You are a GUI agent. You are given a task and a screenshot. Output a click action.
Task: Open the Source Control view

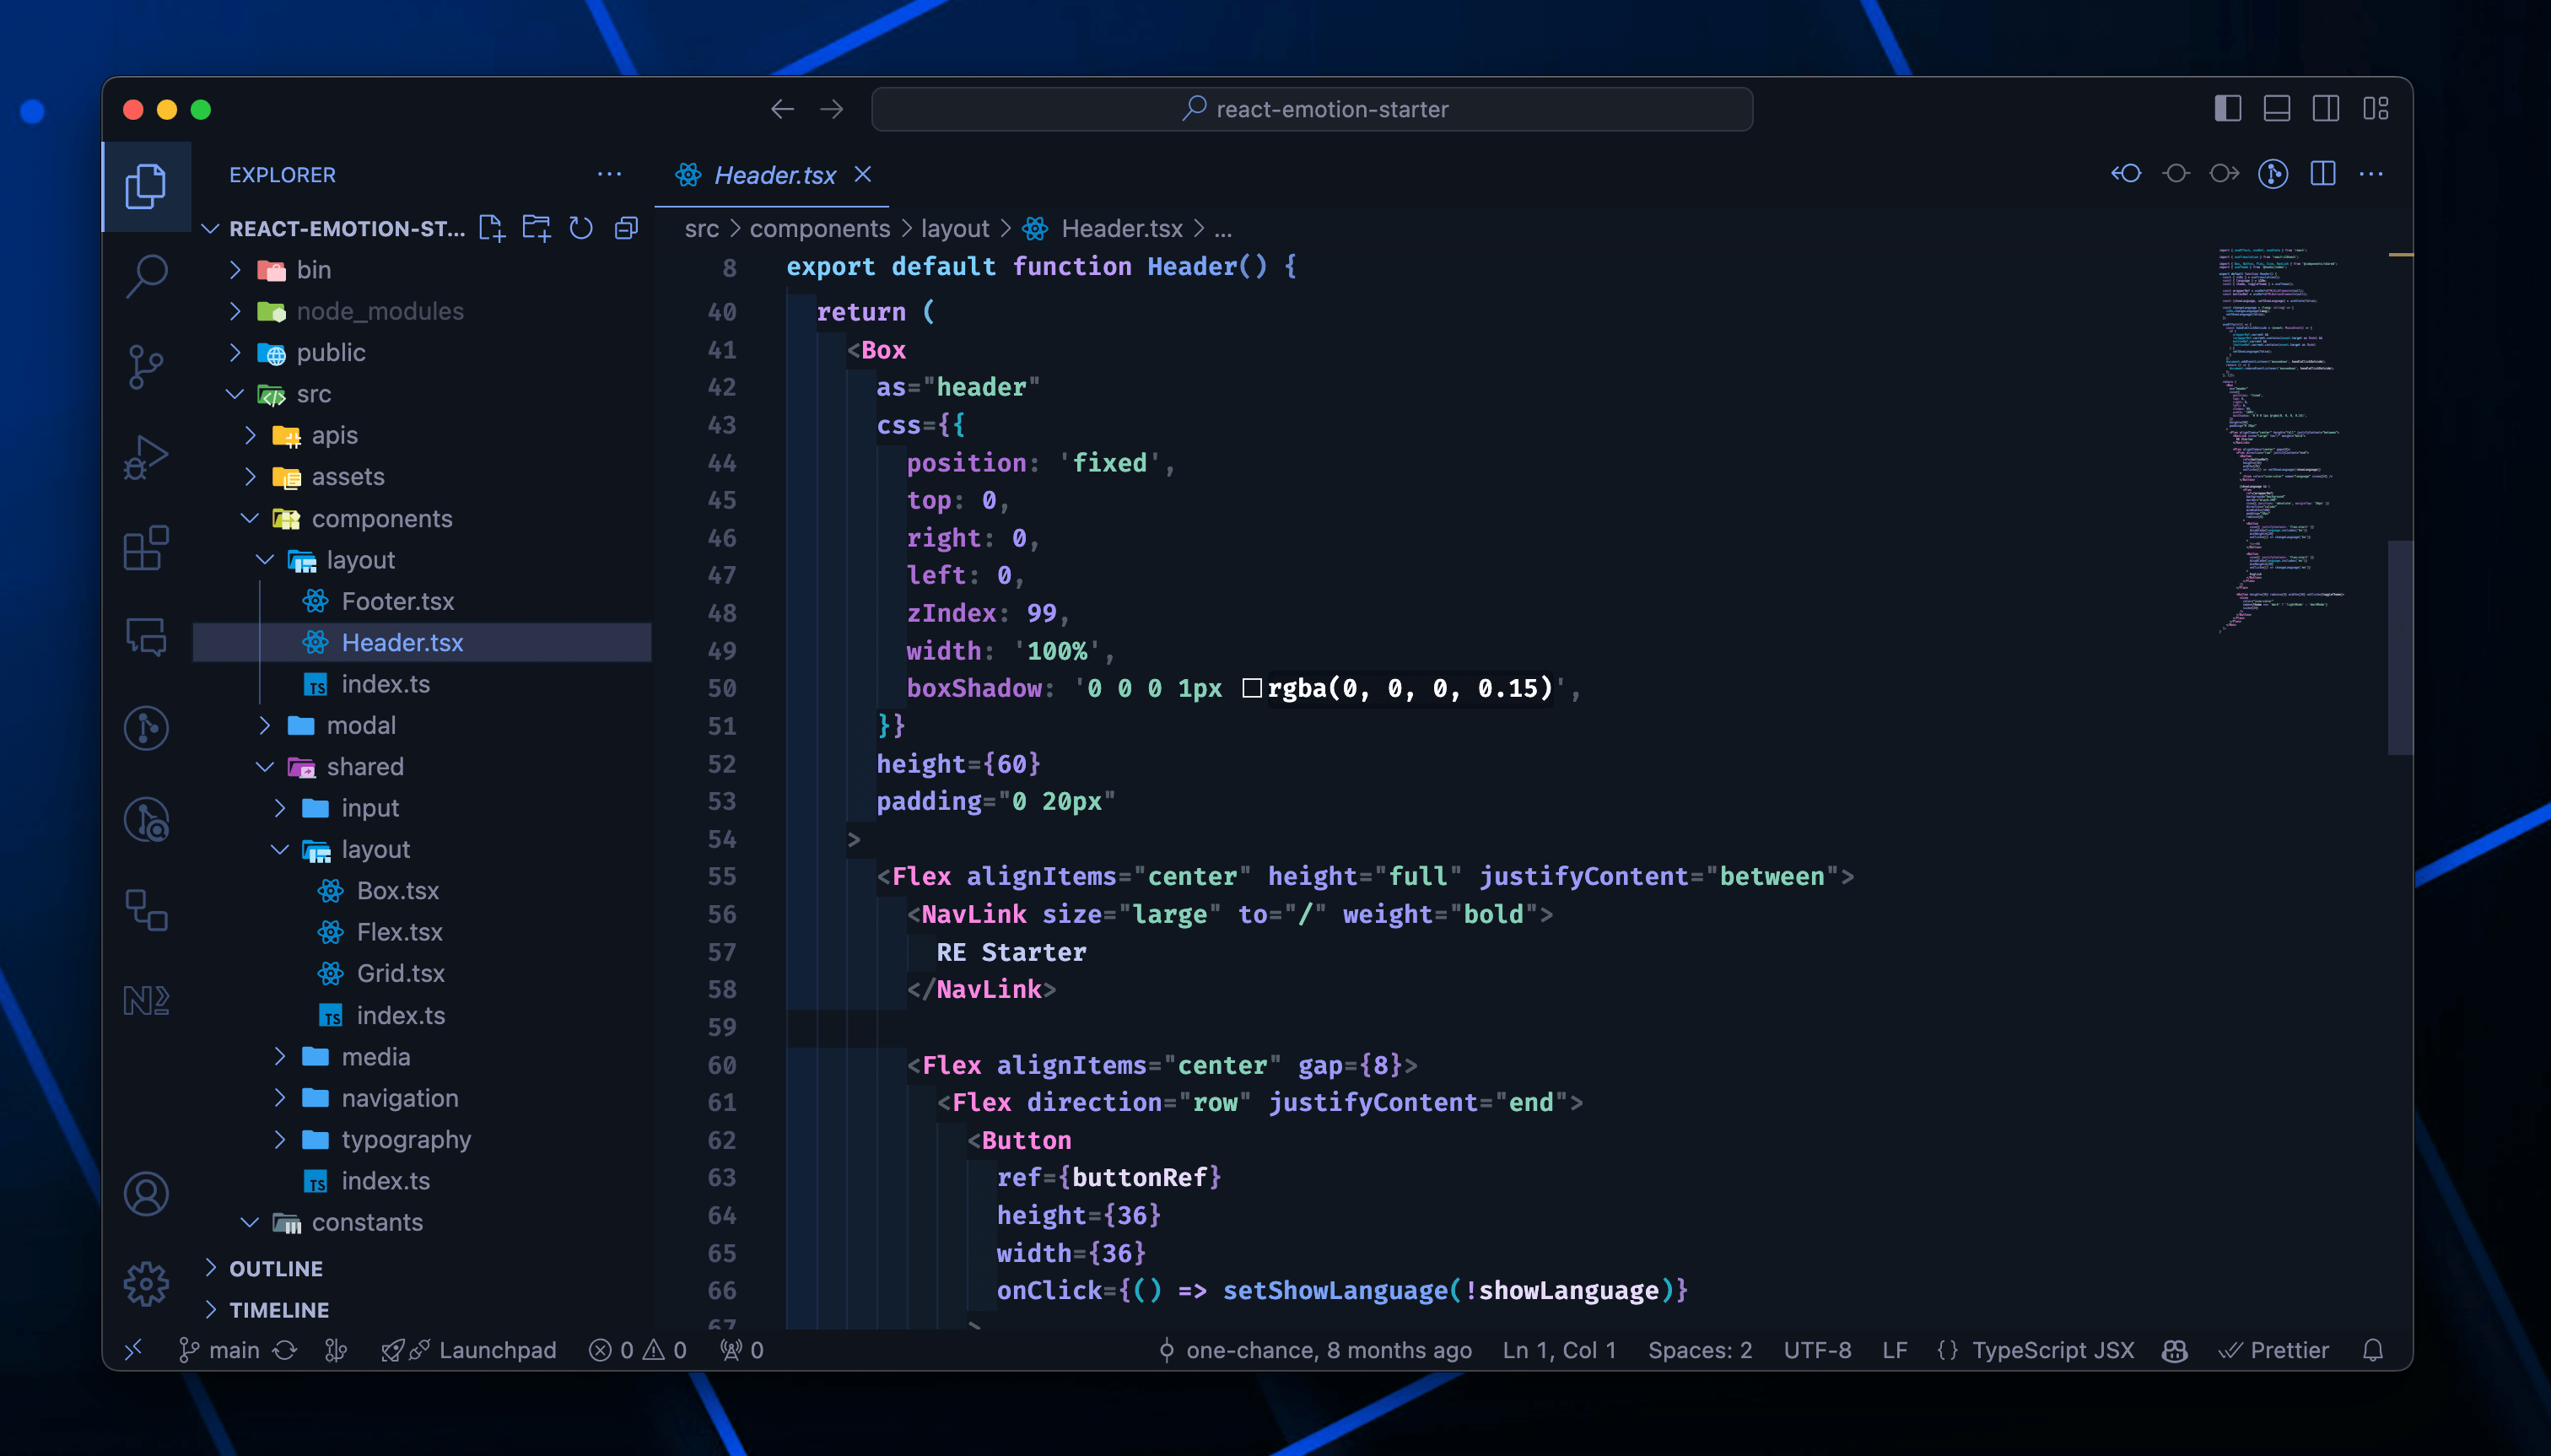tap(146, 366)
